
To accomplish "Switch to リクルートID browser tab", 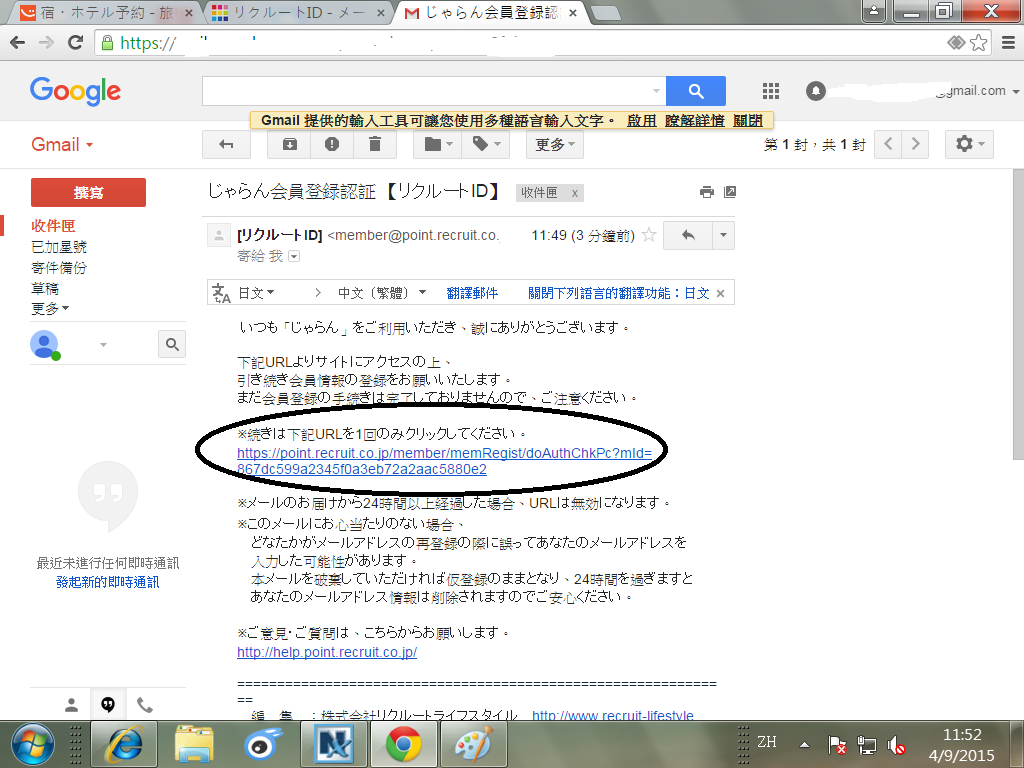I will click(299, 12).
